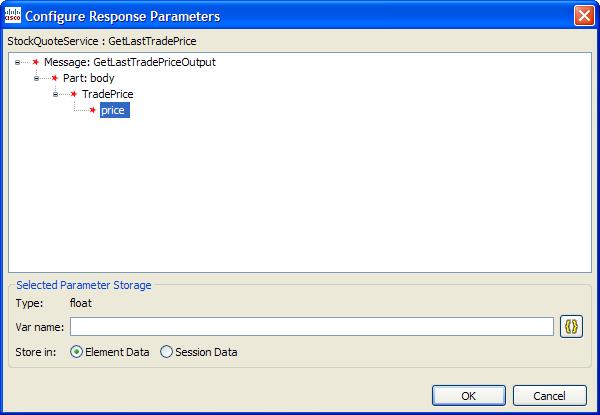The height and width of the screenshot is (415, 600).
Task: Click the curly braces variable picker icon
Action: tap(571, 327)
